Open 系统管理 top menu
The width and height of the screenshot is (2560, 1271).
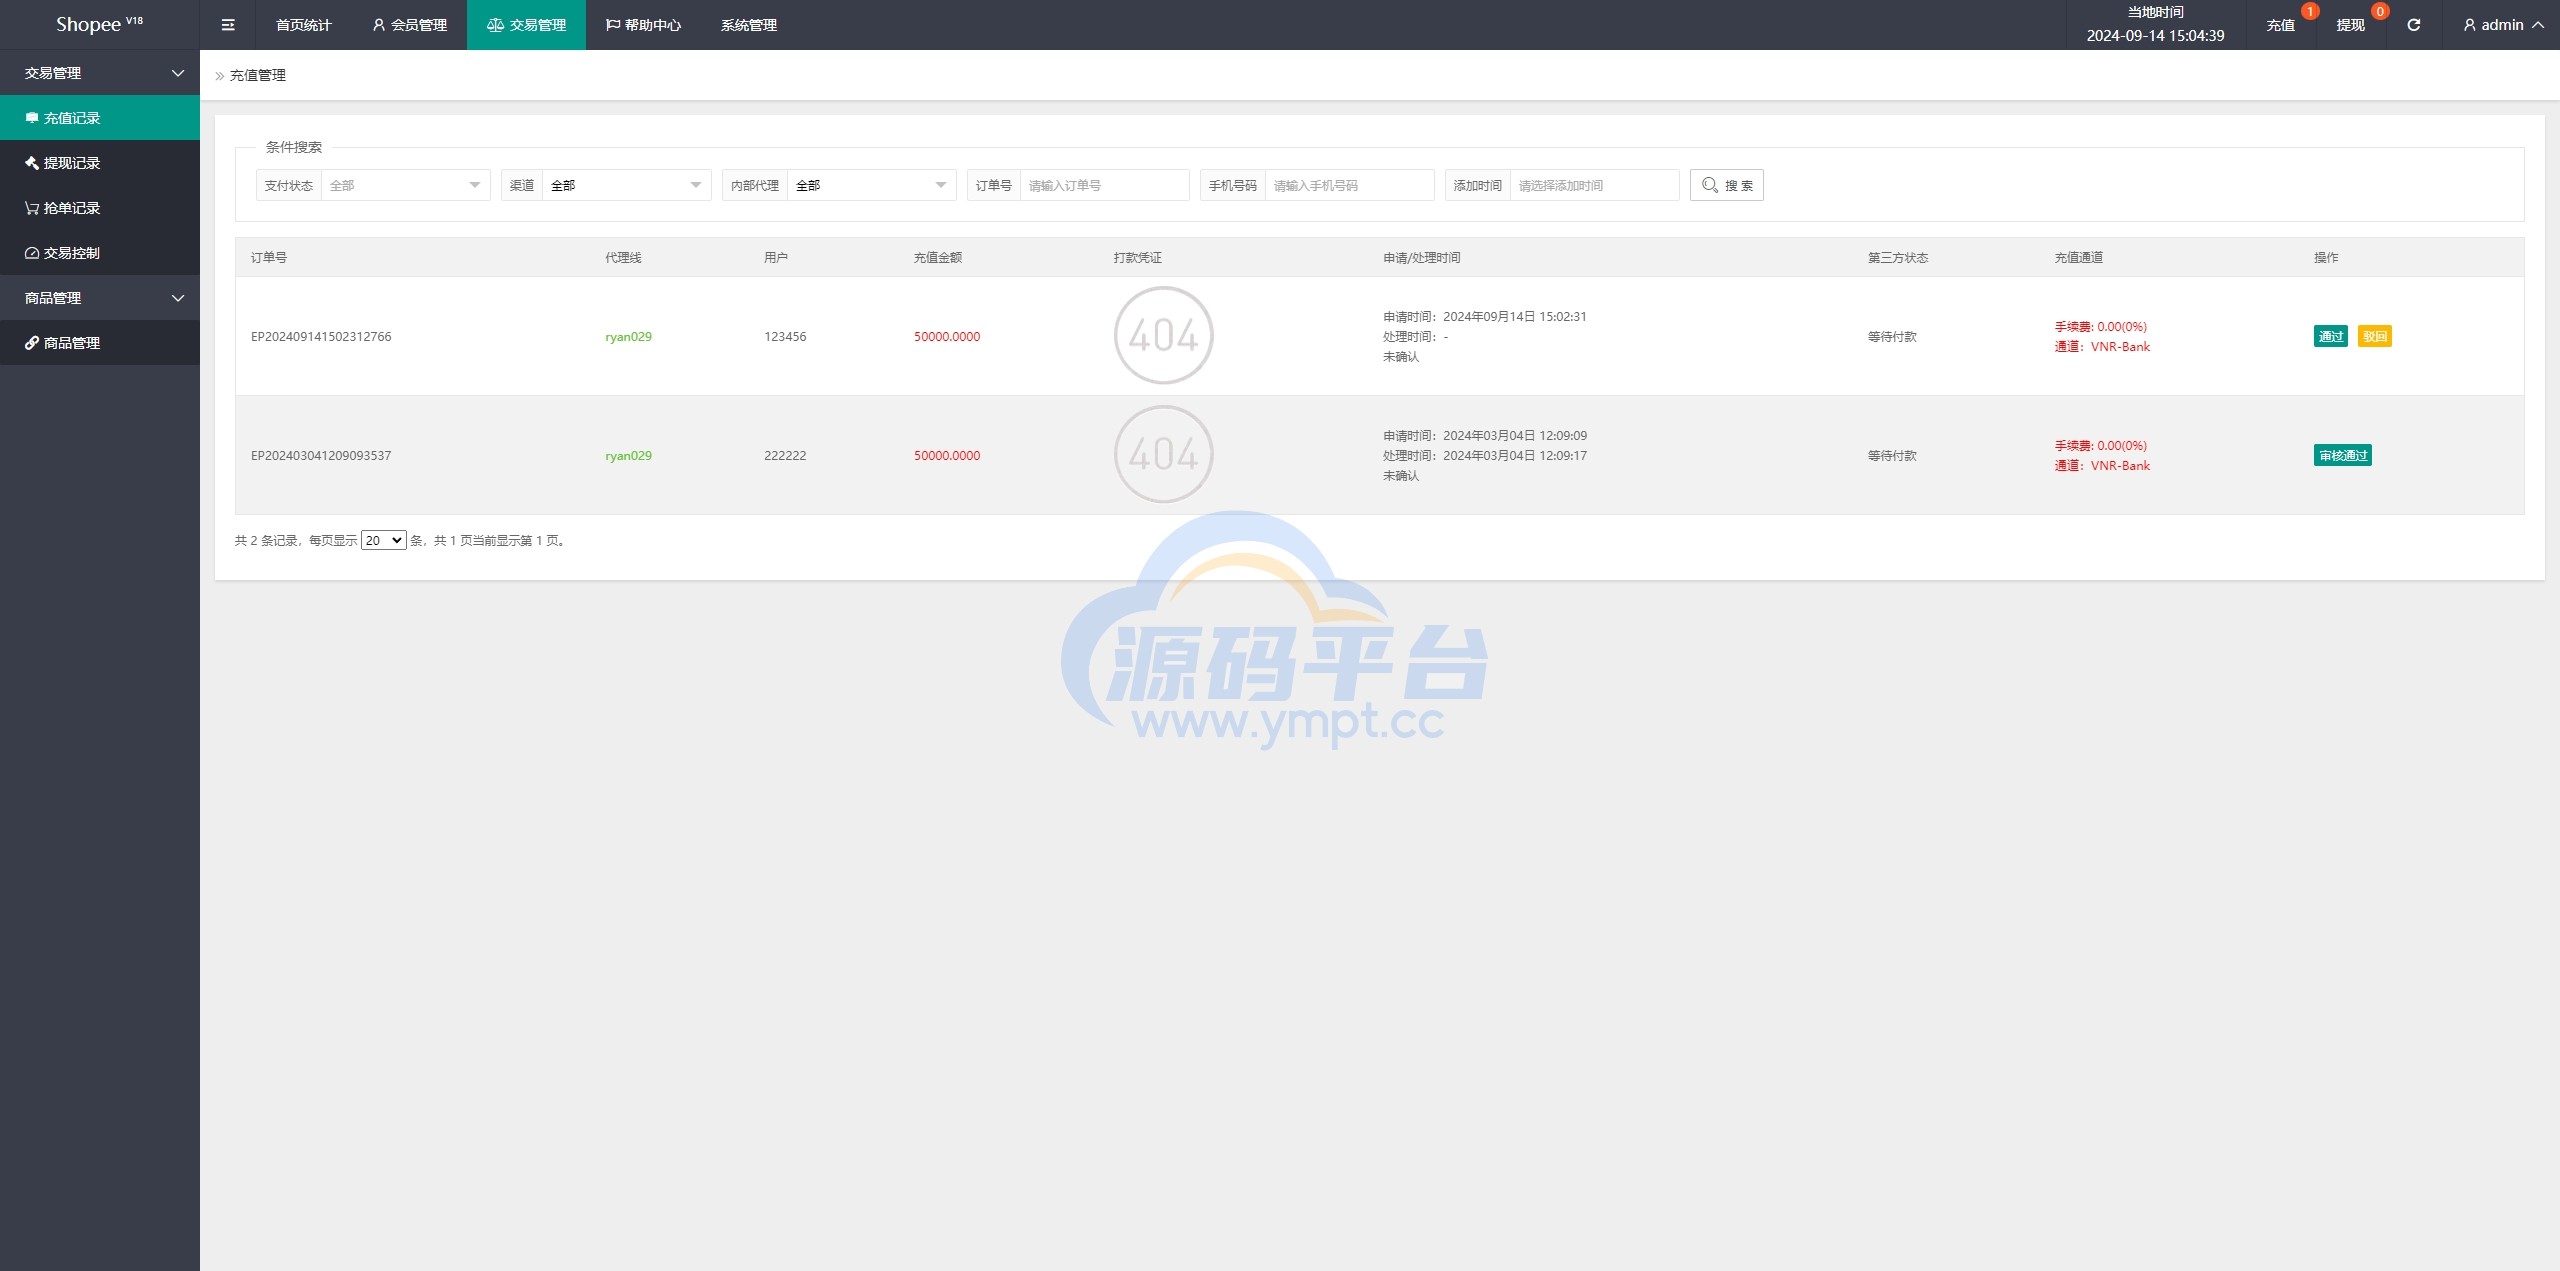(749, 25)
